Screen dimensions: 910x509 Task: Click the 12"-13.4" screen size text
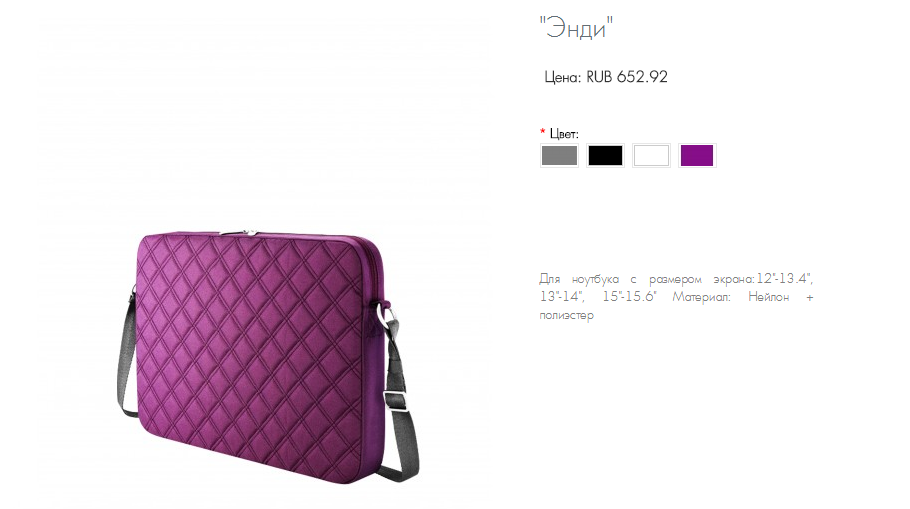coord(784,279)
